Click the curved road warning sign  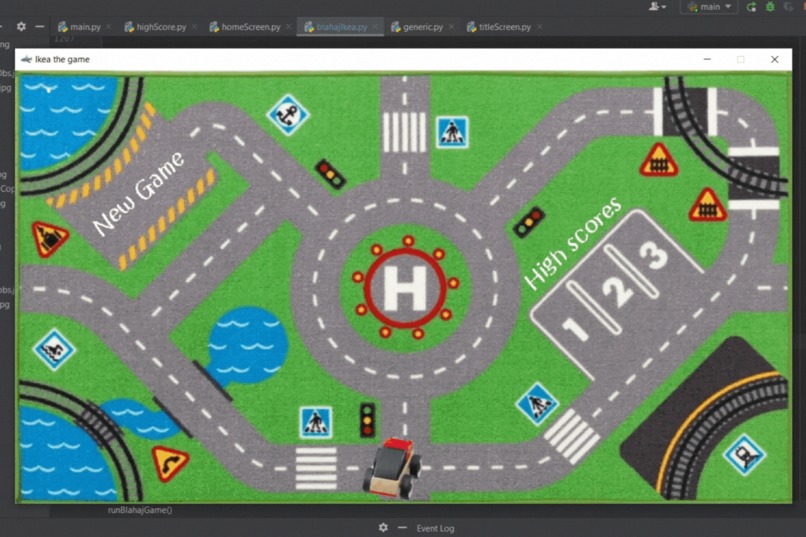point(170,464)
